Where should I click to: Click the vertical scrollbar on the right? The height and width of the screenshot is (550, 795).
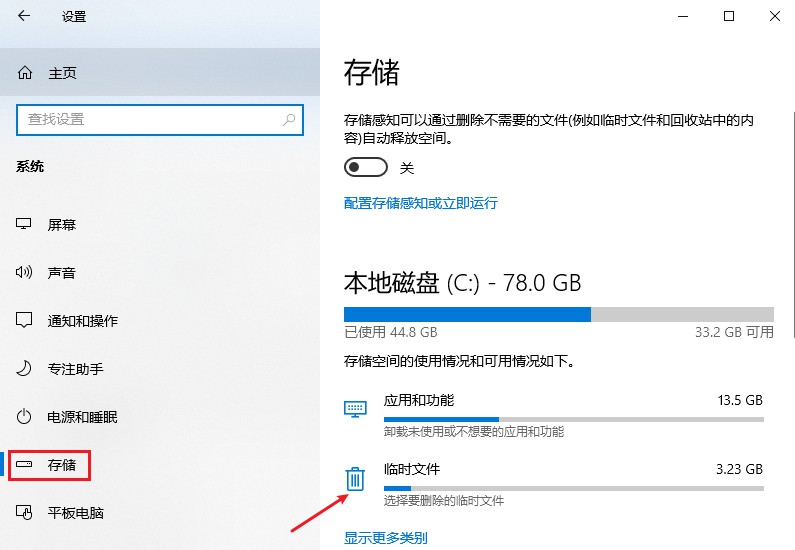click(x=792, y=225)
